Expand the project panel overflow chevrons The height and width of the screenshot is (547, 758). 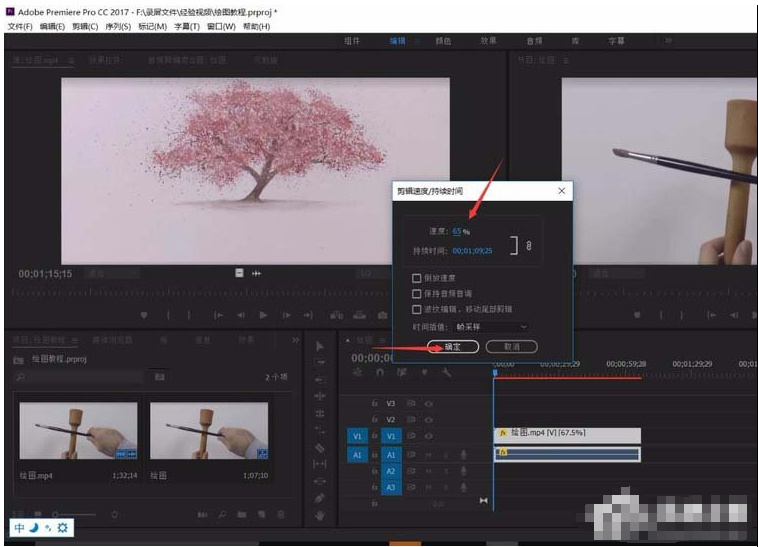pyautogui.click(x=296, y=340)
